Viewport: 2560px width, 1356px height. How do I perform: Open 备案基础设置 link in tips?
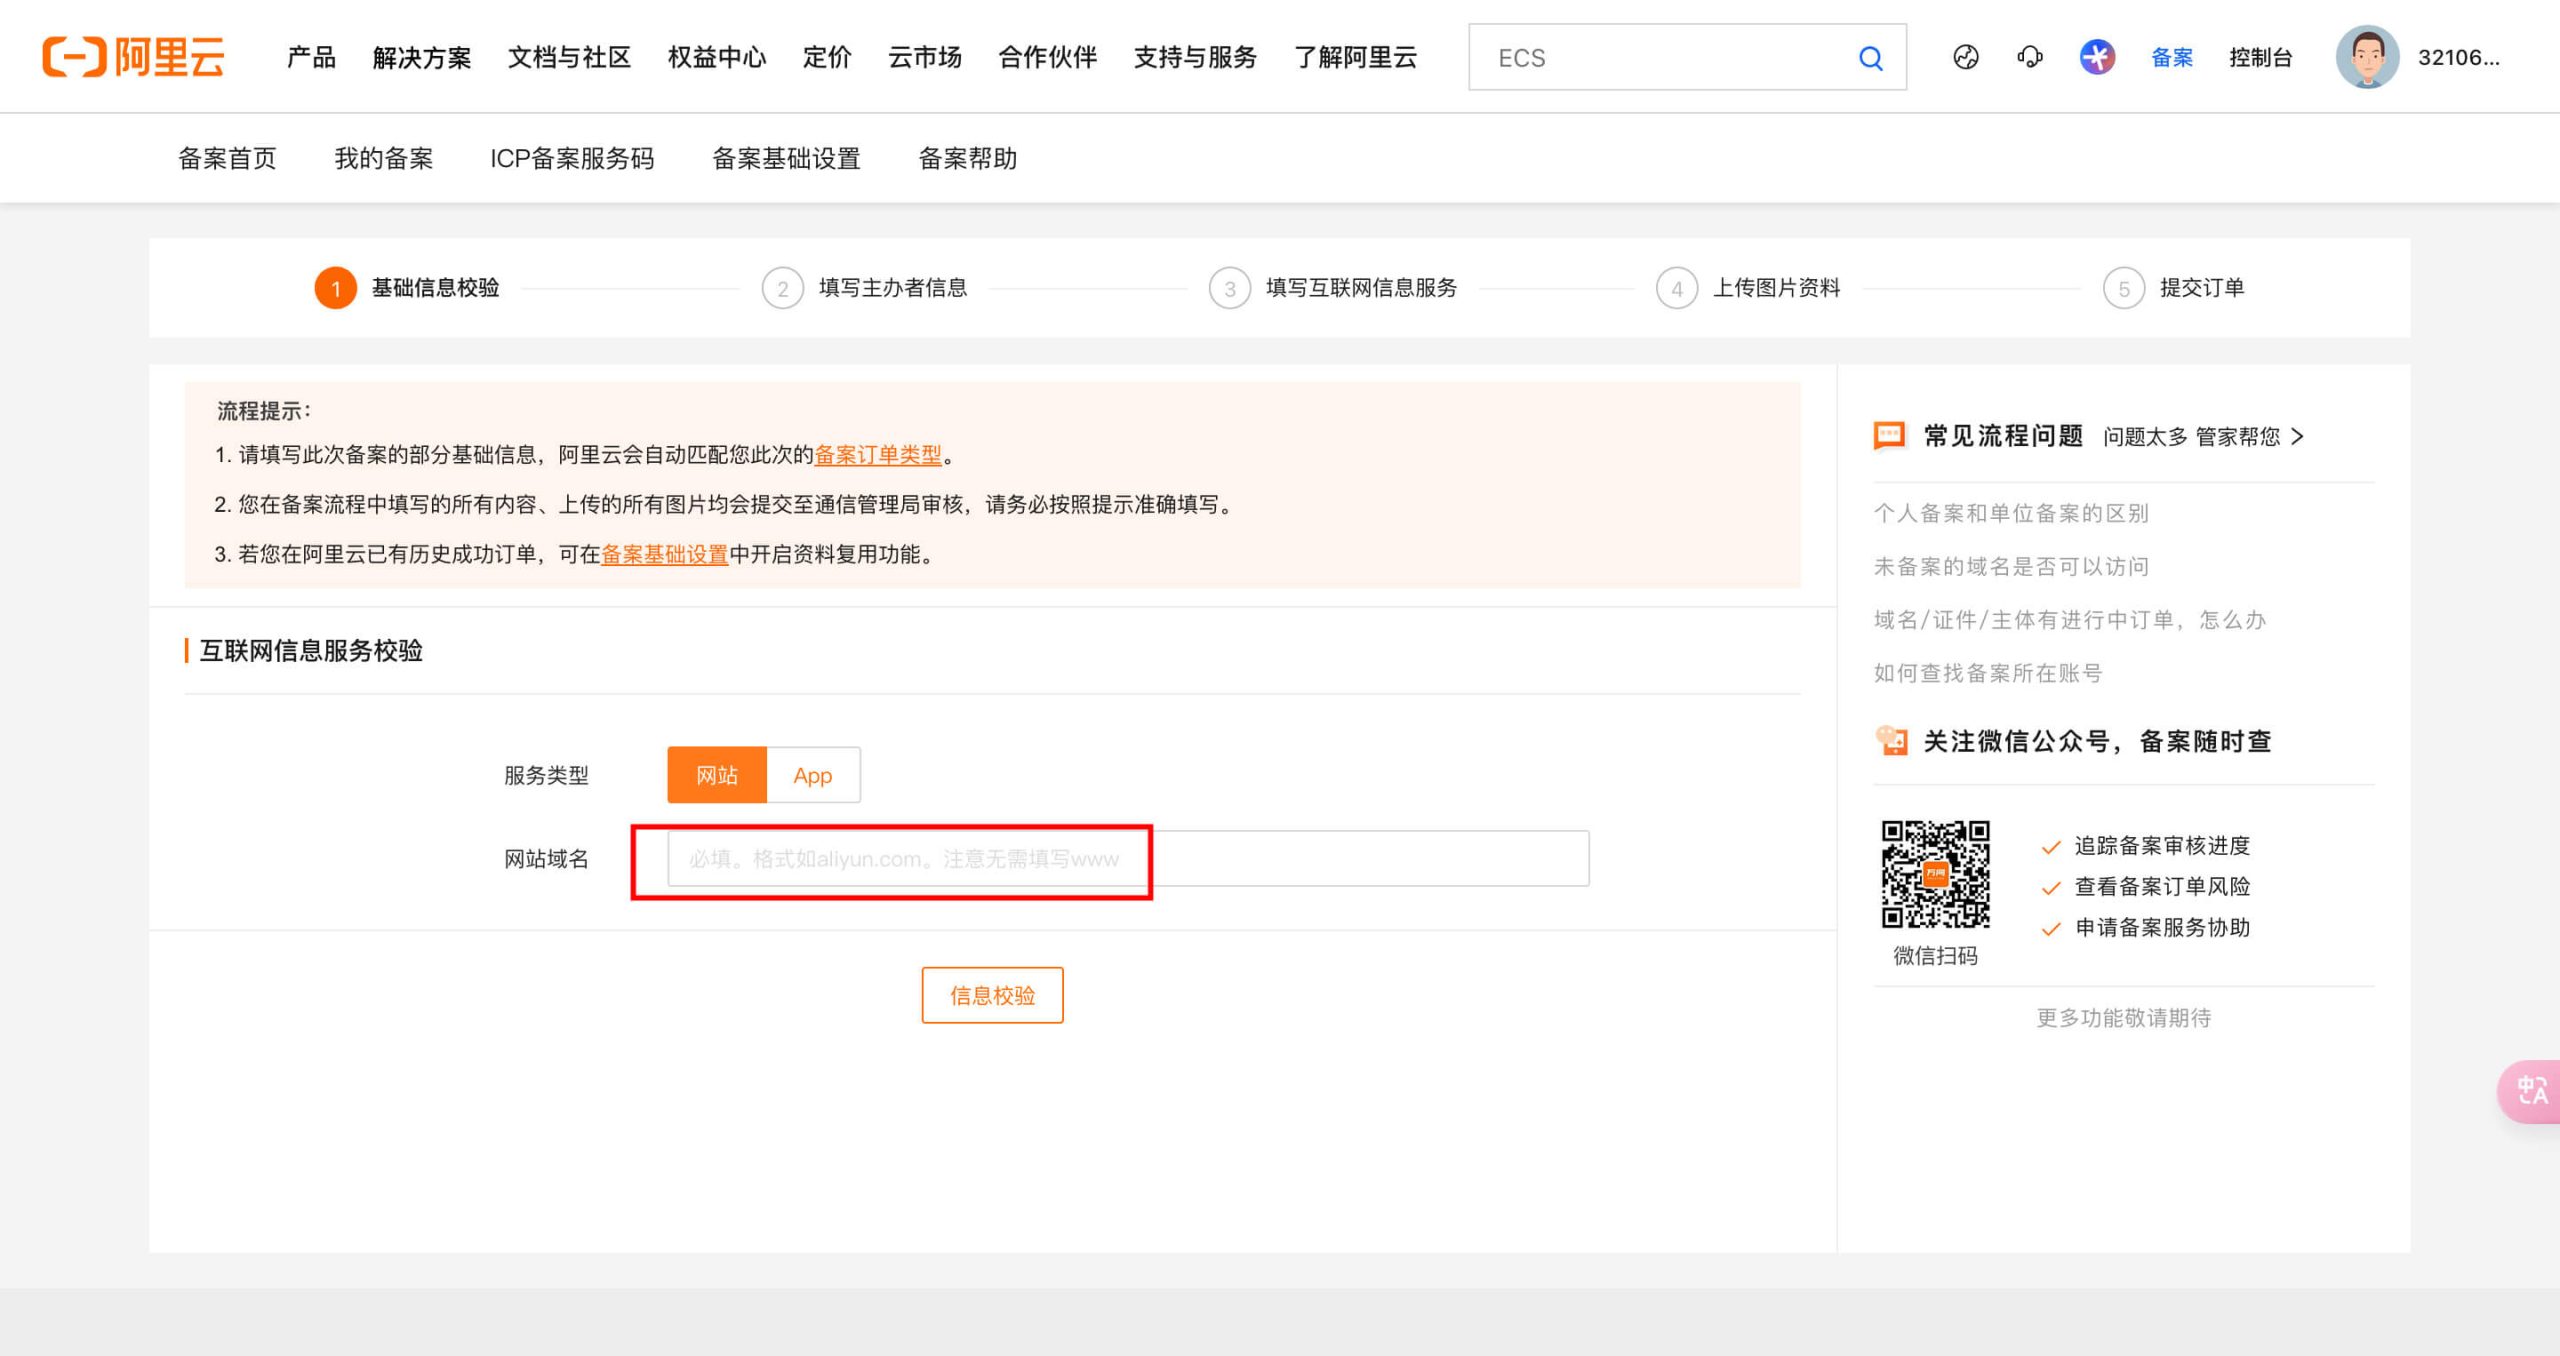[x=665, y=554]
